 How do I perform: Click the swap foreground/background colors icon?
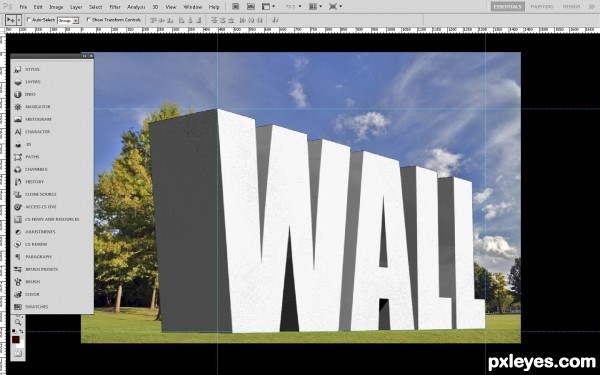21,331
